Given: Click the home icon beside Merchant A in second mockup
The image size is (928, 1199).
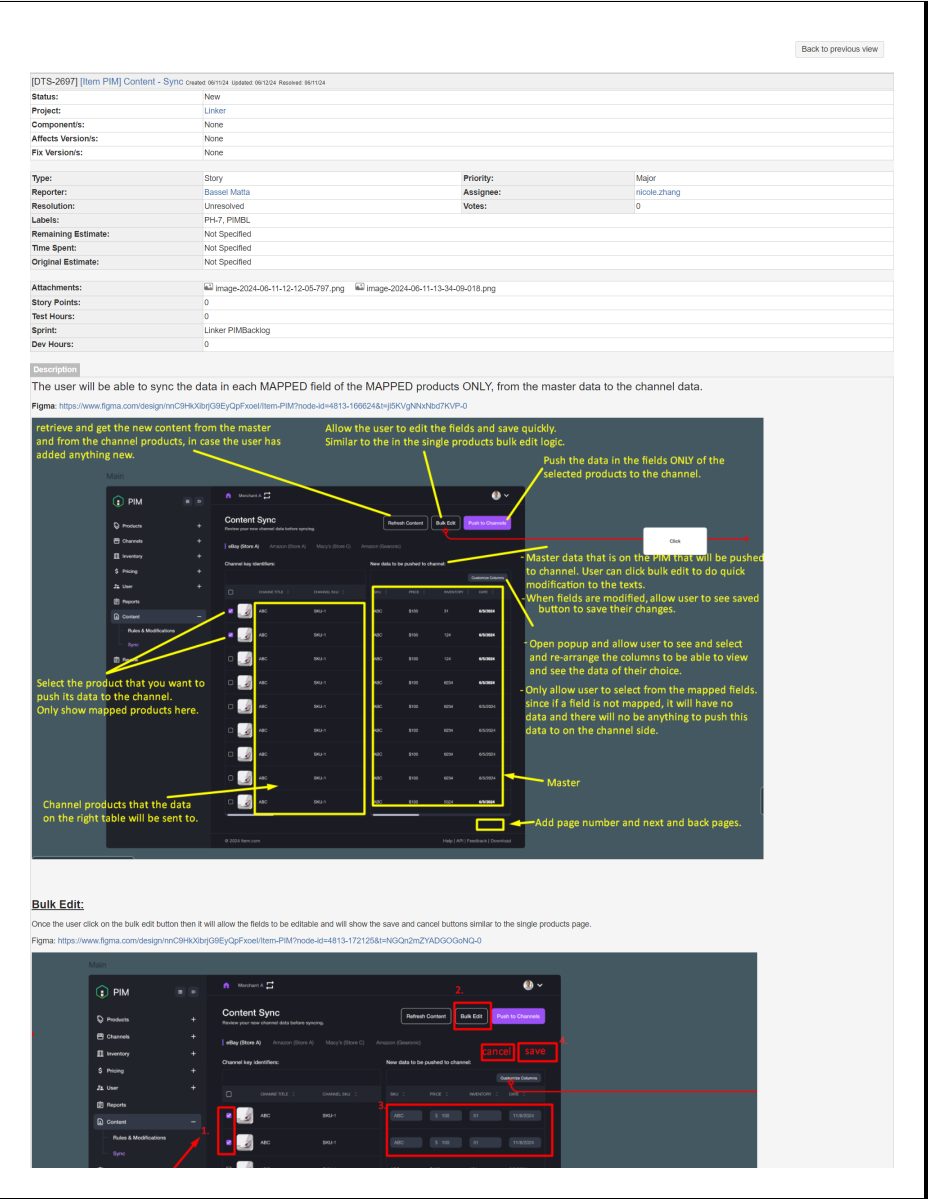Looking at the screenshot, I should [227, 985].
